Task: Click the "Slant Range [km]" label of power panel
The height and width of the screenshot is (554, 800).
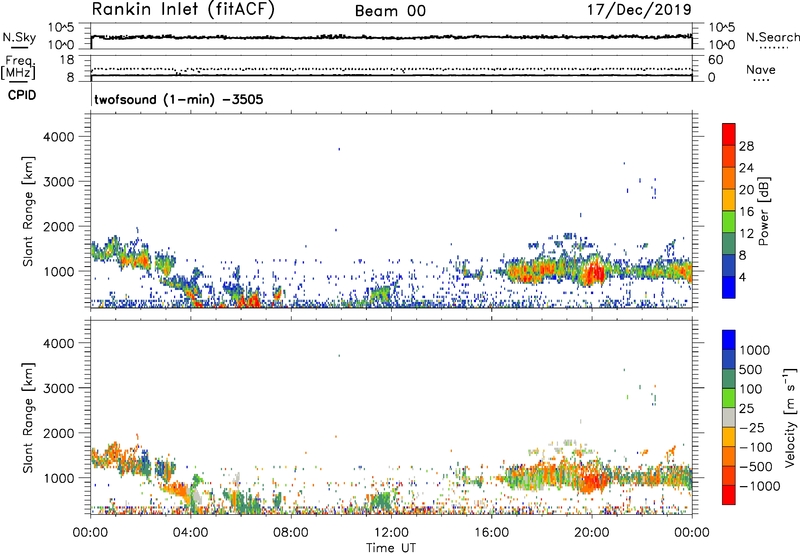Action: tap(28, 211)
